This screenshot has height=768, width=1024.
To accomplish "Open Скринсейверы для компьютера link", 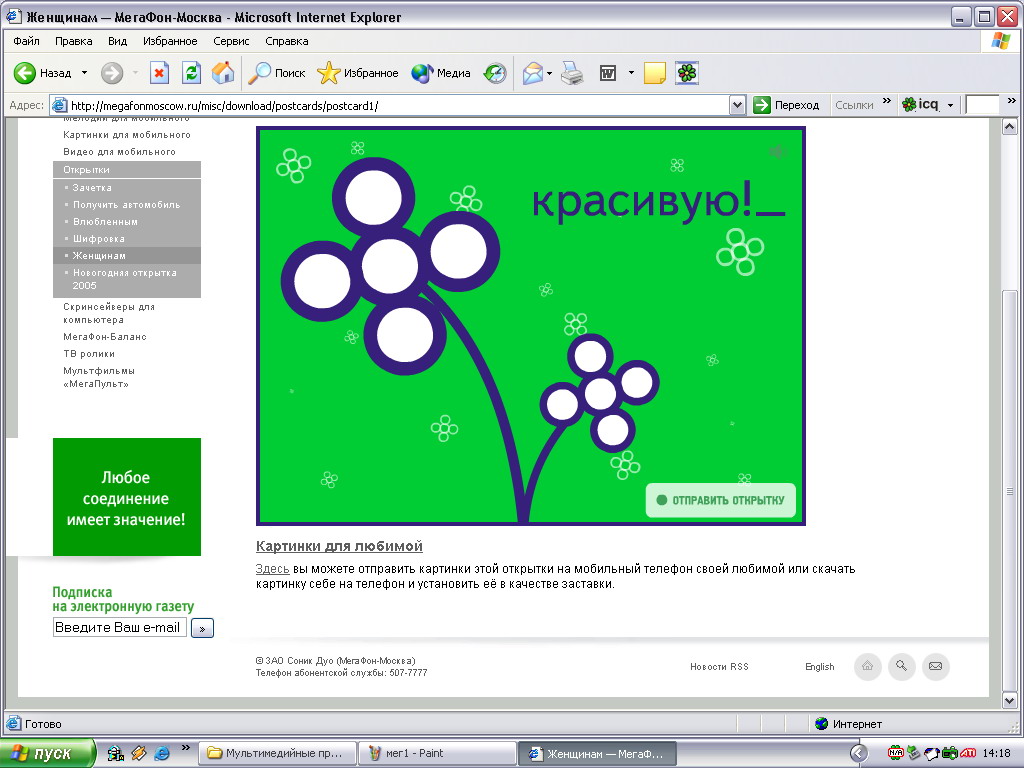I will pyautogui.click(x=109, y=313).
